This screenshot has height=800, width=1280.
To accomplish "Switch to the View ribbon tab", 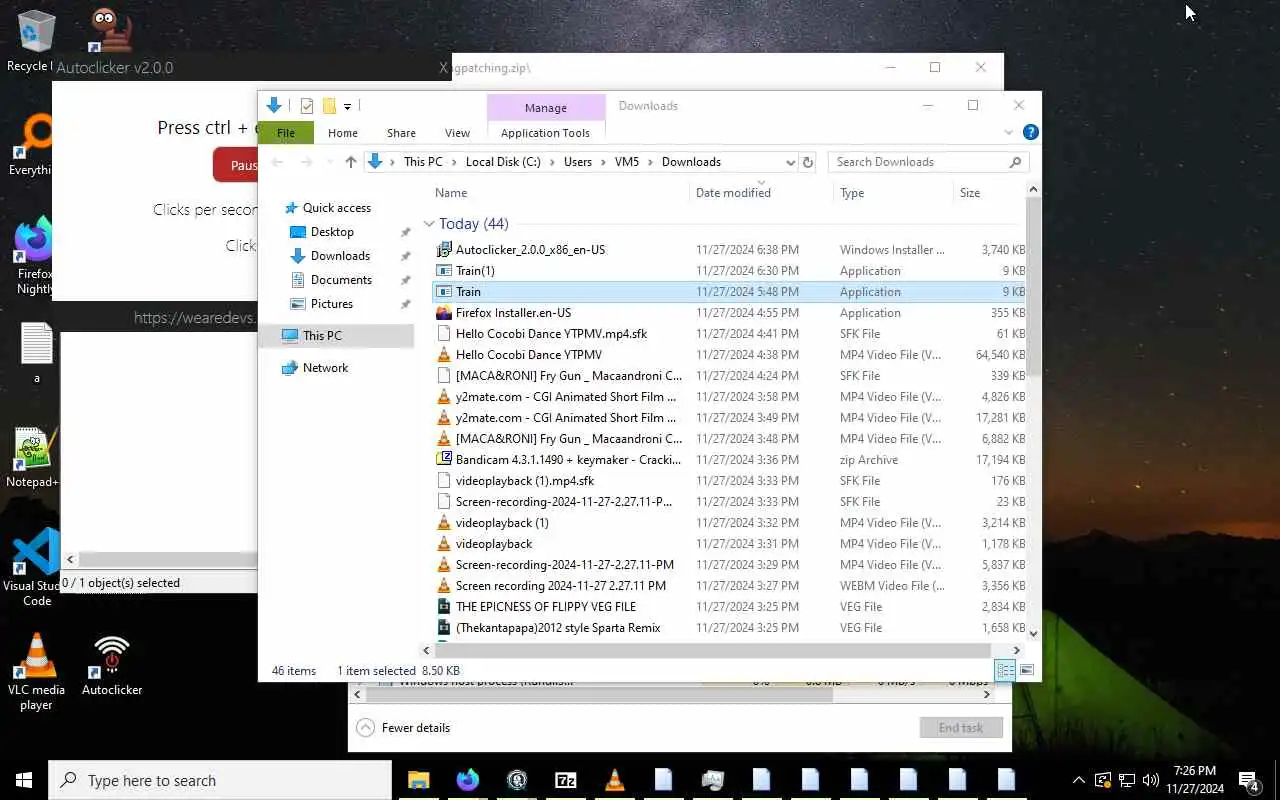I will click(457, 133).
